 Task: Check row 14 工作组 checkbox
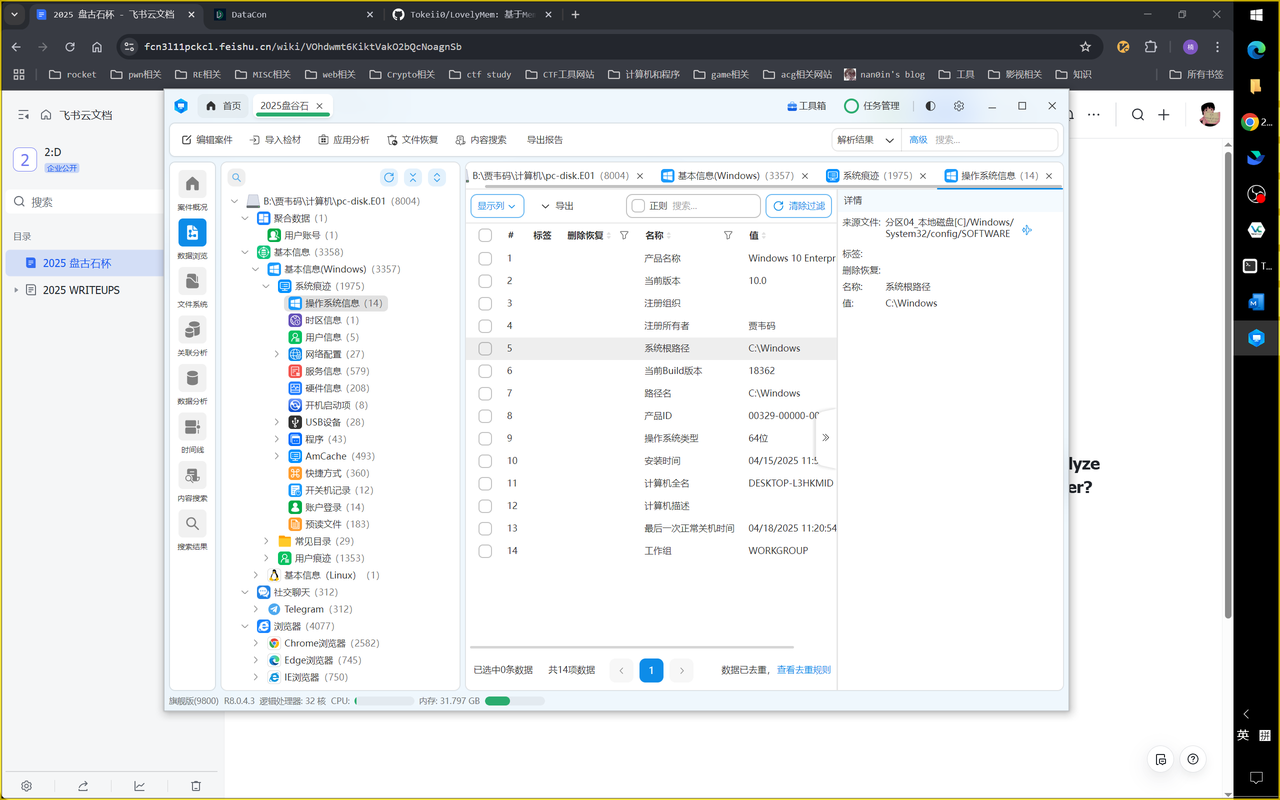point(485,551)
